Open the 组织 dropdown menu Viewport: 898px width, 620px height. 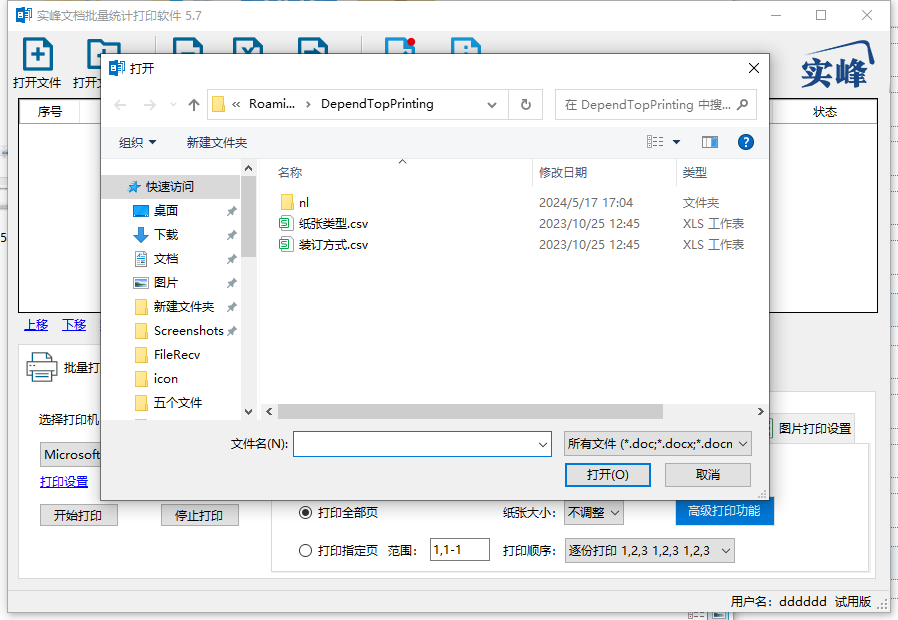coord(137,143)
